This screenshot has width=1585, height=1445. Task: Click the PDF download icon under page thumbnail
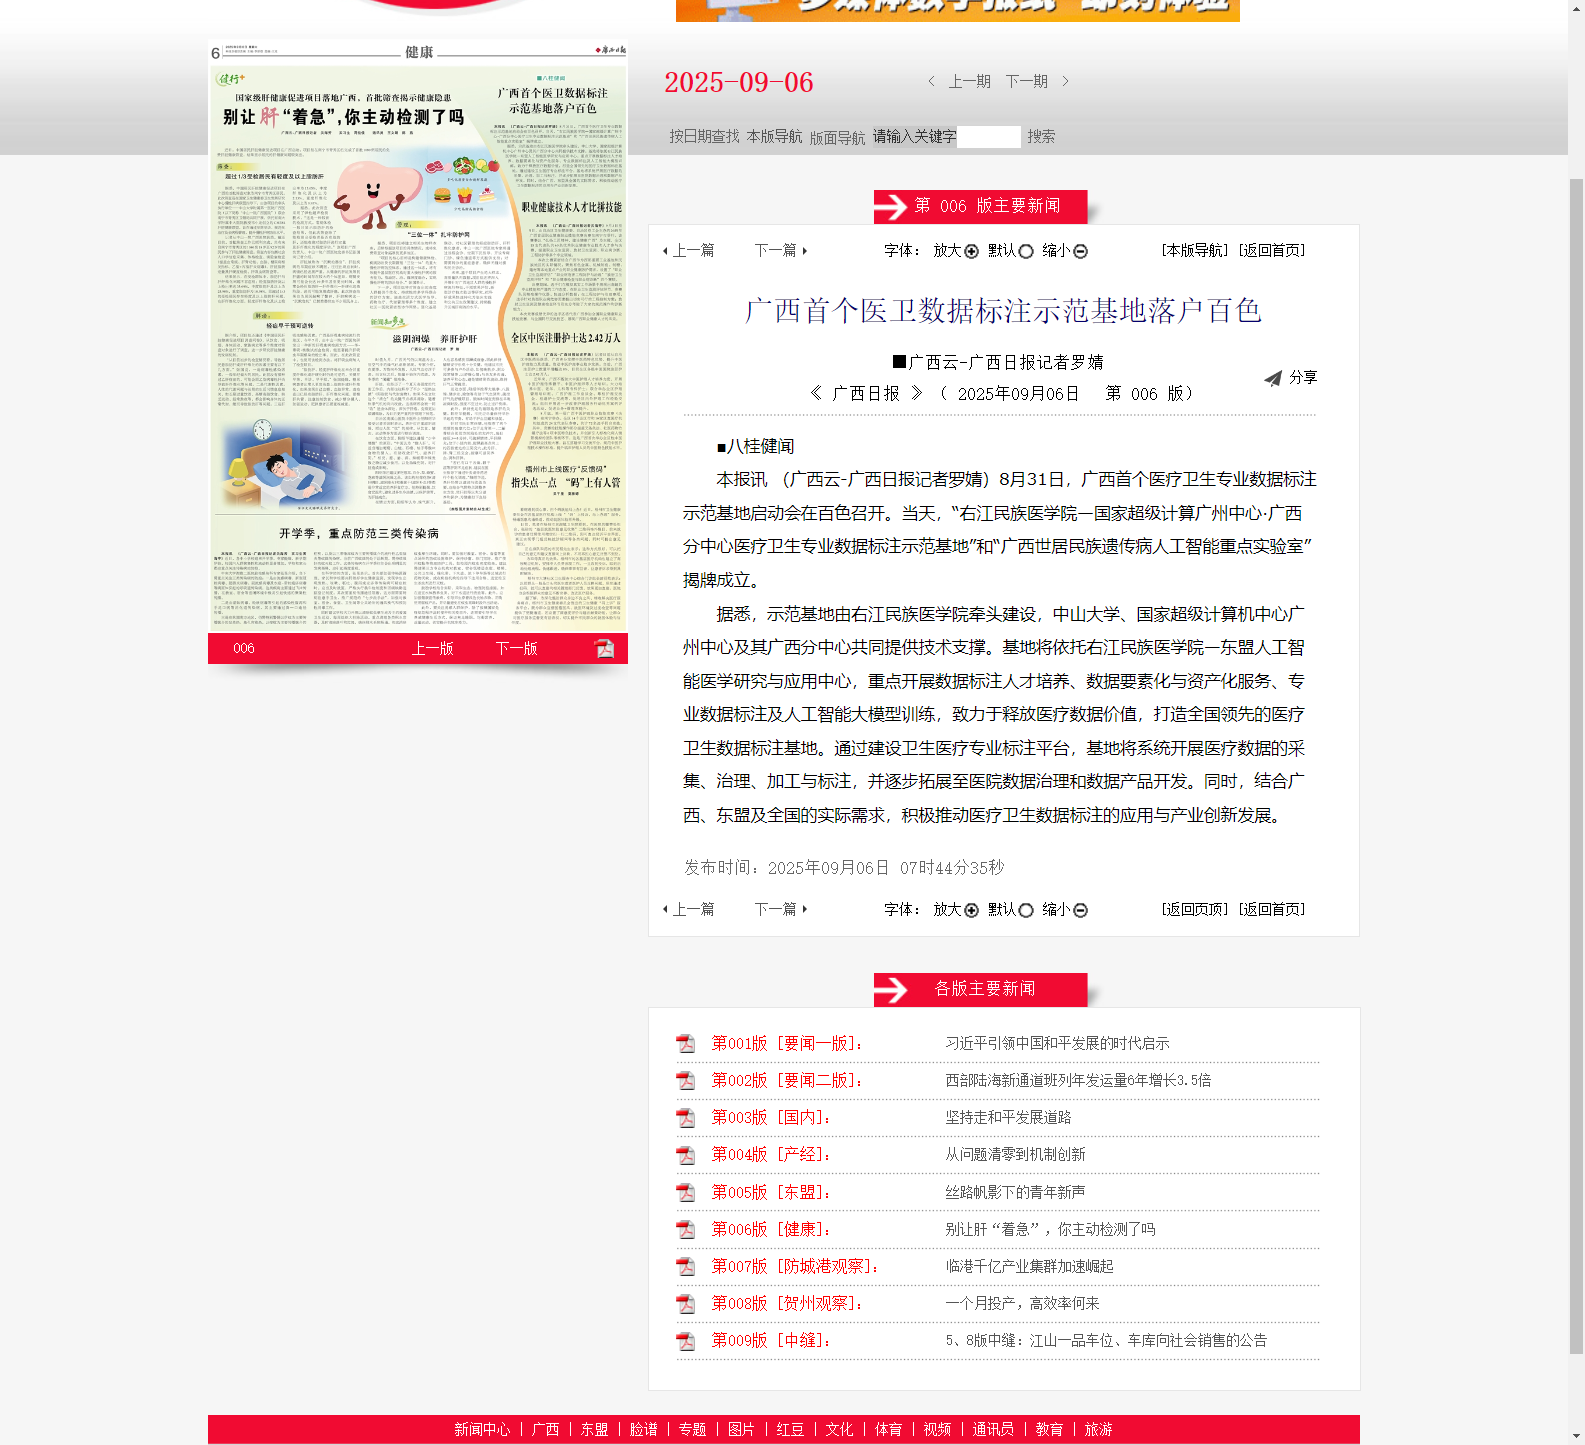tap(604, 648)
